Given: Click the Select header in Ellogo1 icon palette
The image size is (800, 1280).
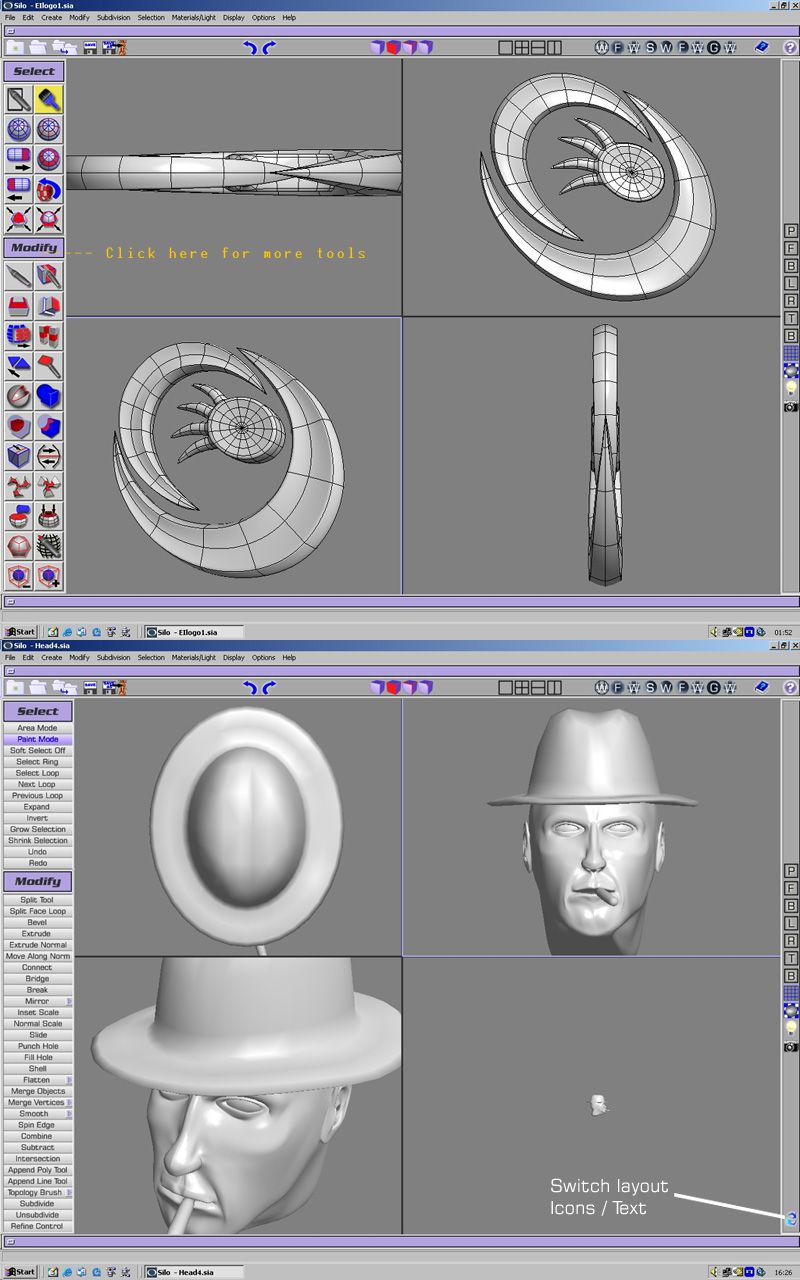Looking at the screenshot, I should coord(34,71).
